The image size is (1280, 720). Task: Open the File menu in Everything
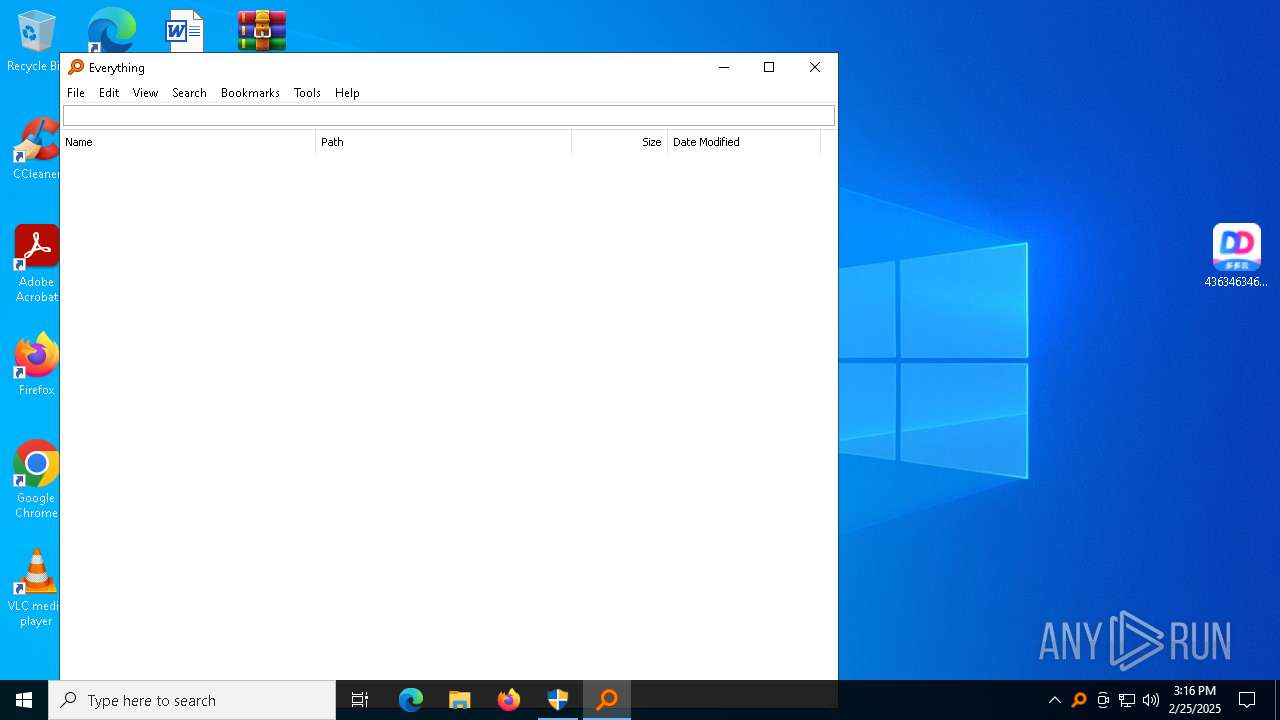(76, 93)
